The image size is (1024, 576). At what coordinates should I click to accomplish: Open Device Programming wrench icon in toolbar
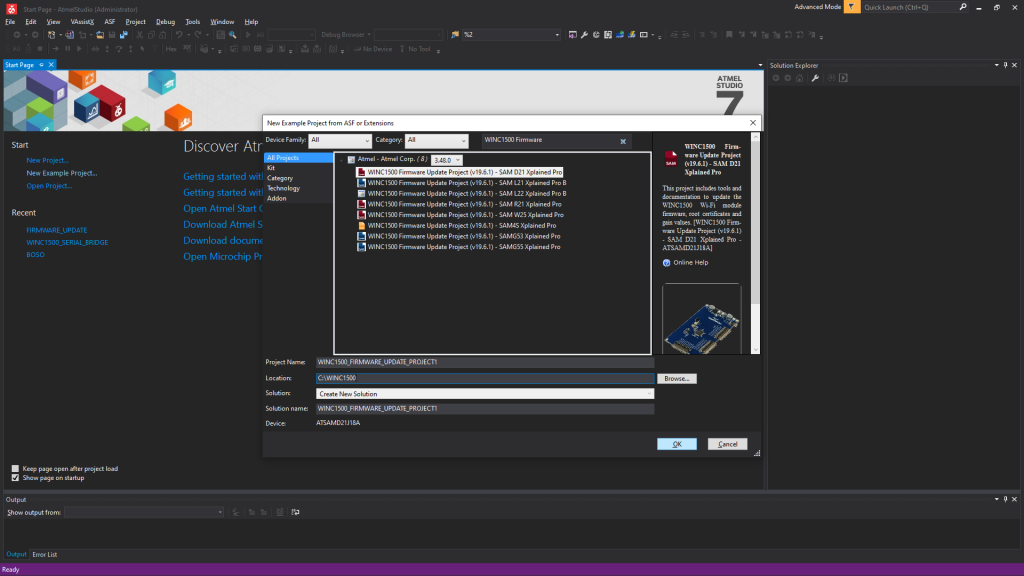click(584, 35)
